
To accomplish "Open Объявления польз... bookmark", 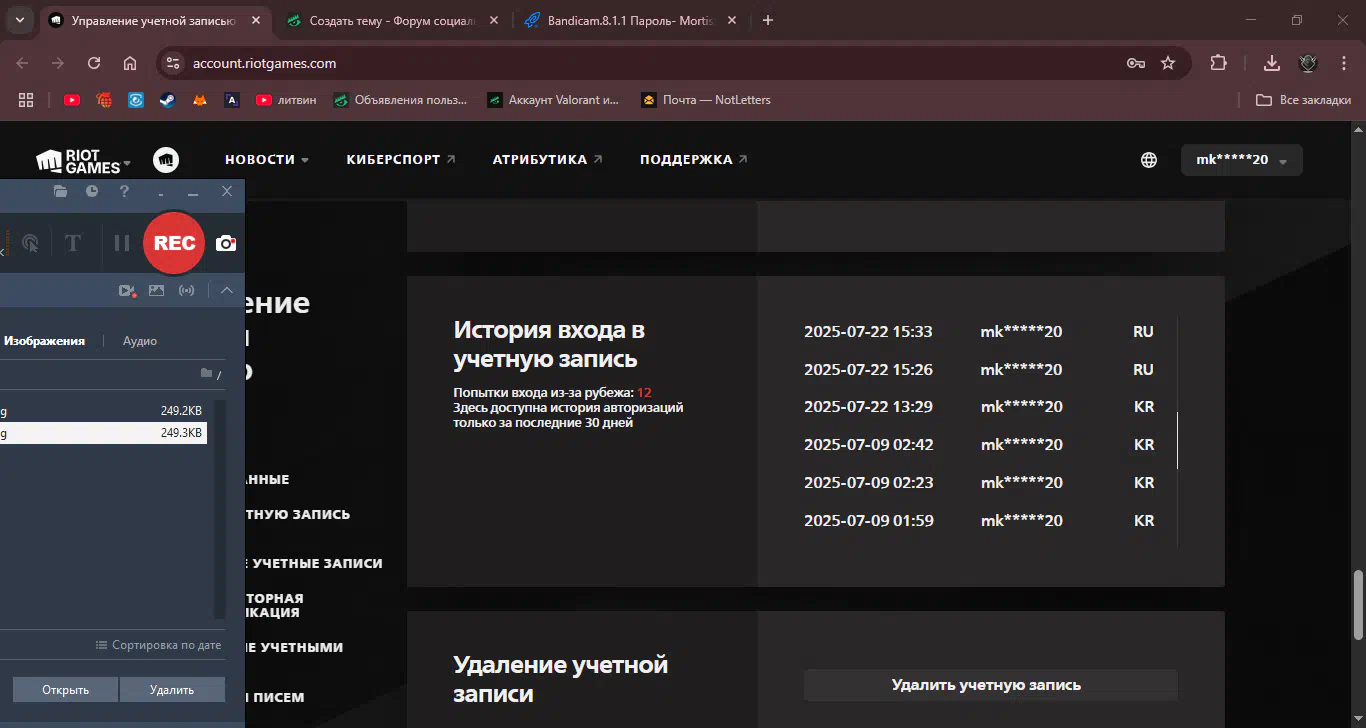I will coord(400,100).
